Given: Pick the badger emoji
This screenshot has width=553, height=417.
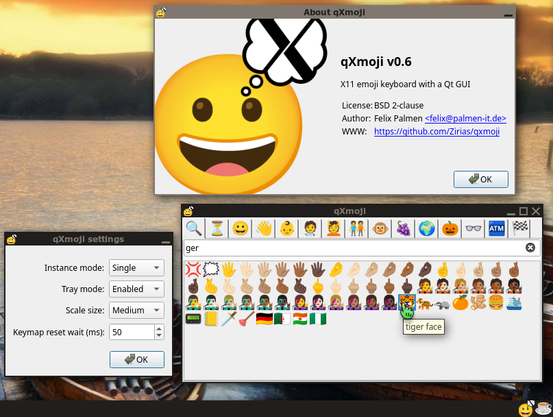Looking at the screenshot, I should [443, 303].
